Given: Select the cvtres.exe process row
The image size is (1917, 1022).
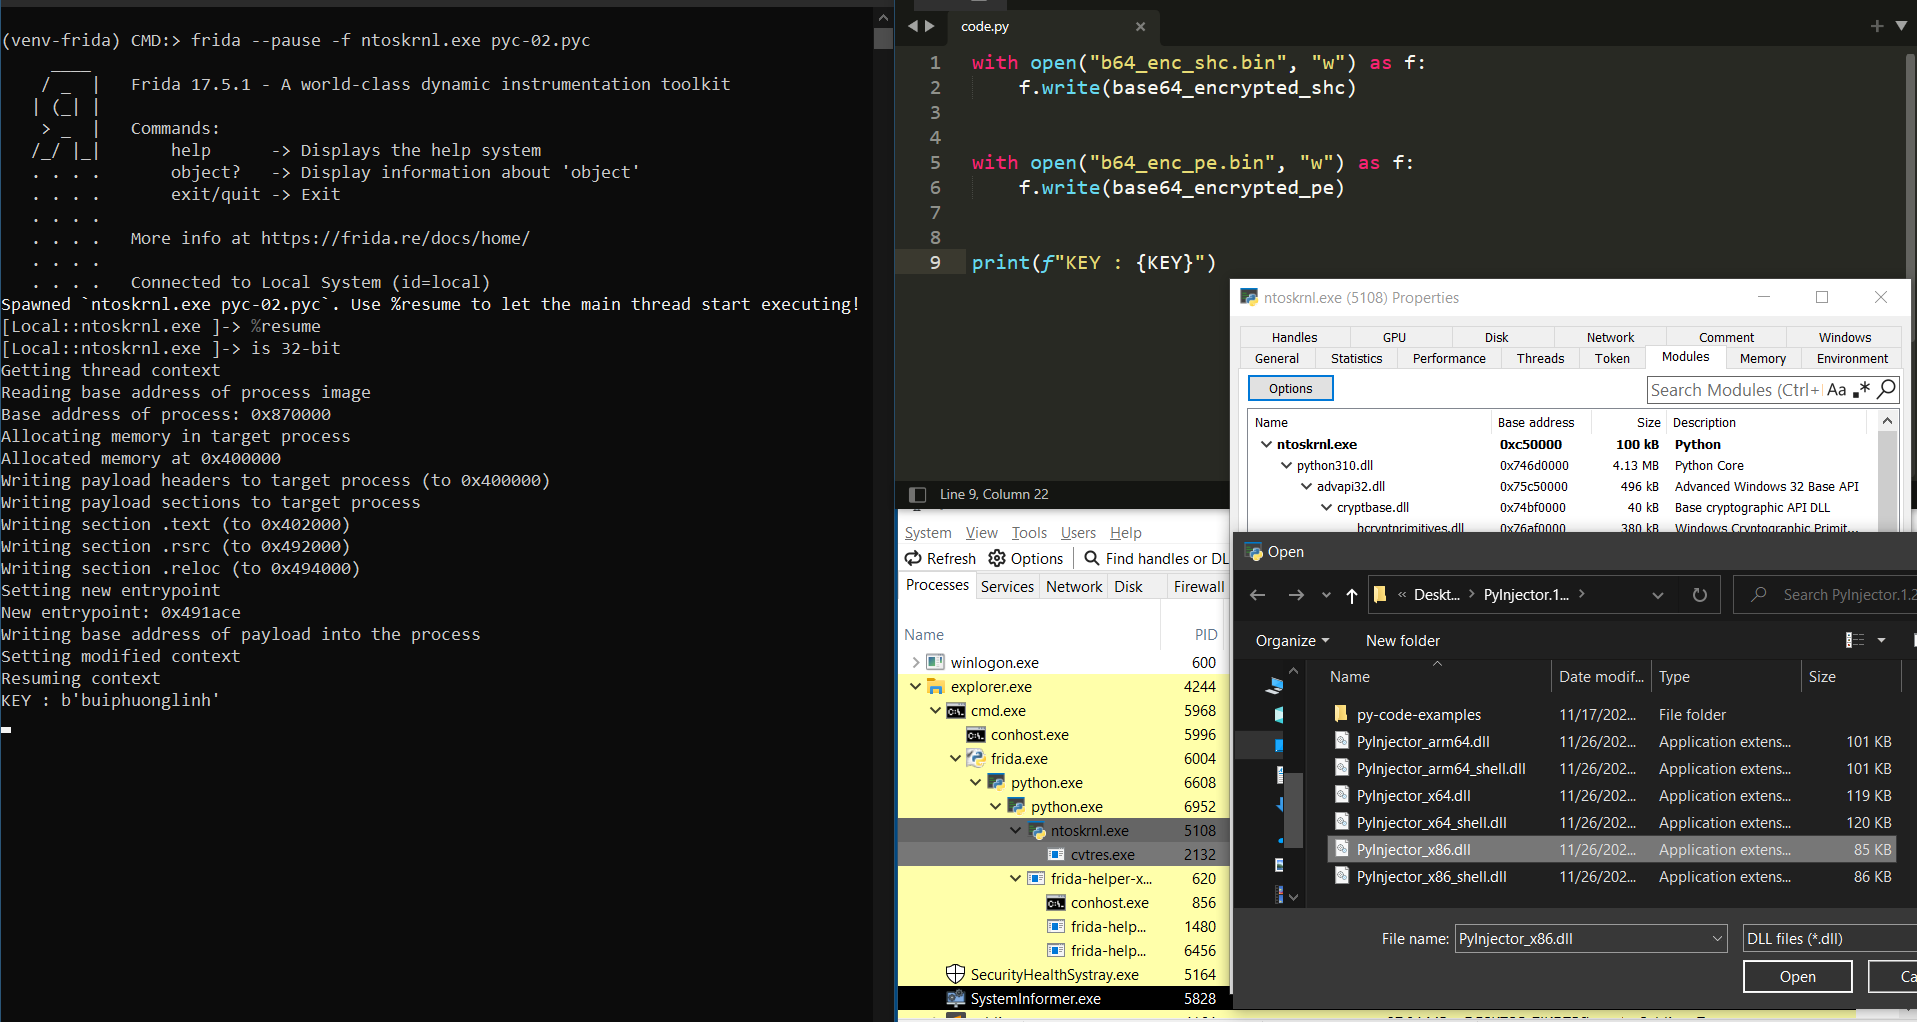Looking at the screenshot, I should pyautogui.click(x=1064, y=854).
